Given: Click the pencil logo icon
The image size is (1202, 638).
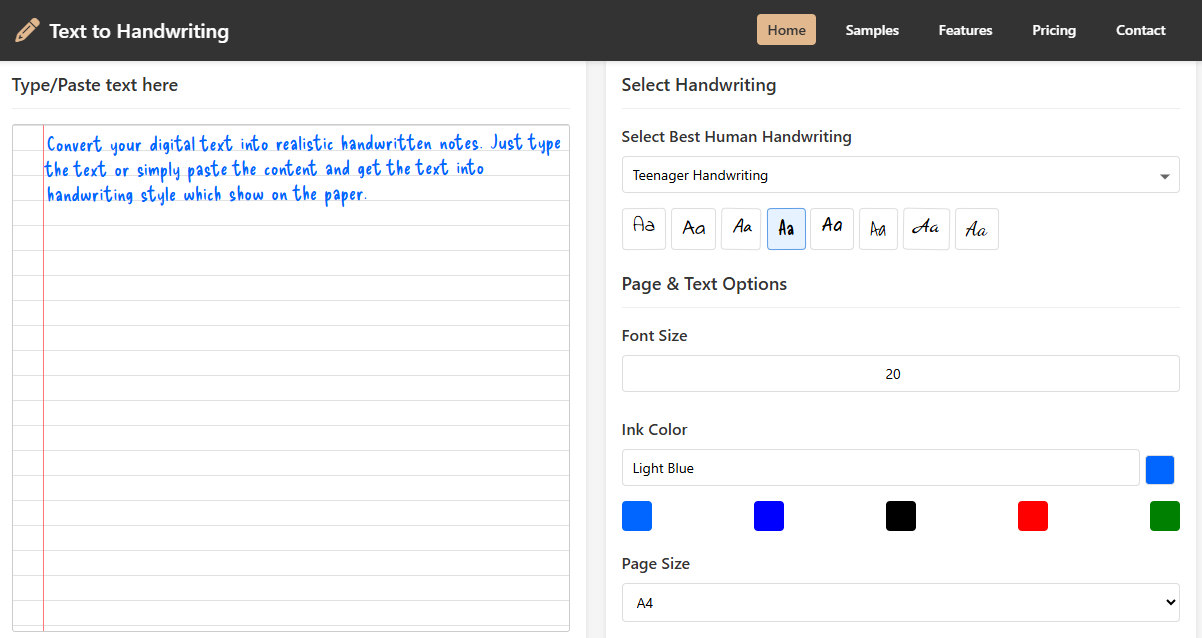Looking at the screenshot, I should (27, 30).
